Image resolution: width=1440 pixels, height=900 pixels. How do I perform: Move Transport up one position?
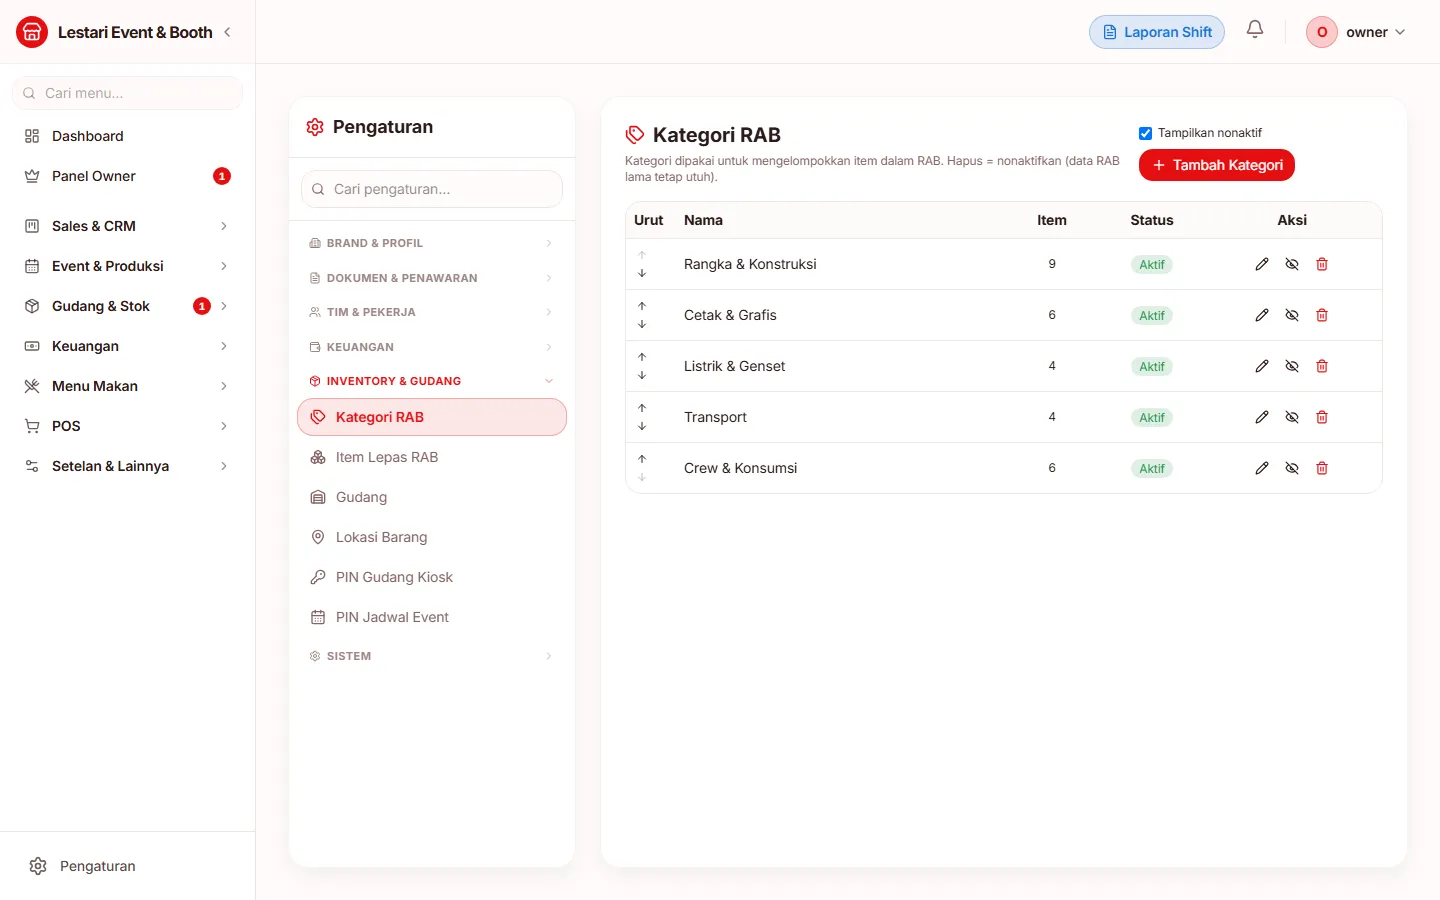642,408
